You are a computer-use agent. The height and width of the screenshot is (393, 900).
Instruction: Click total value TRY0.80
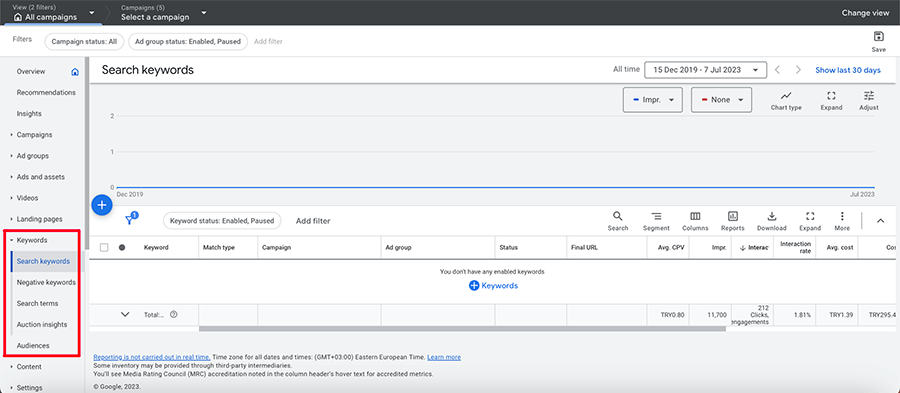[672, 314]
